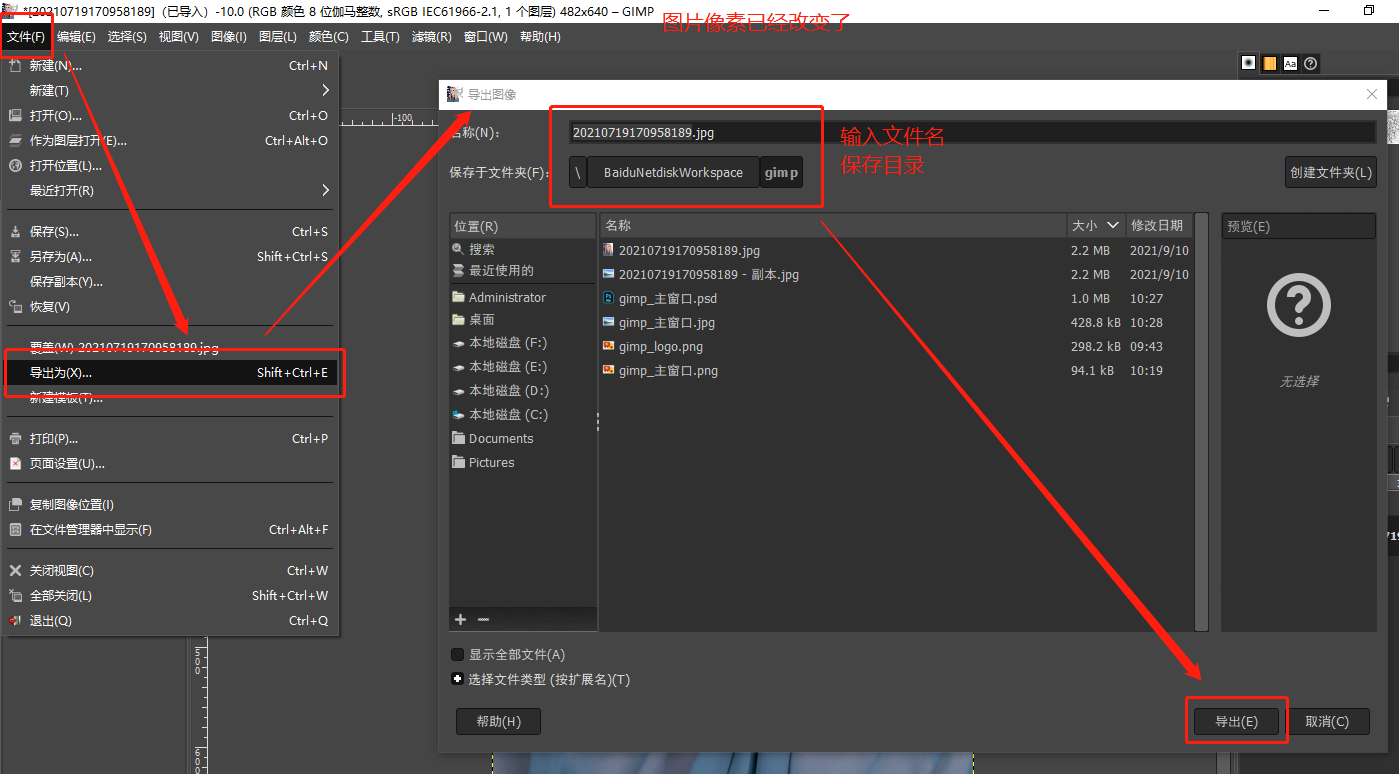Open the 颜色(C) menu

point(329,37)
